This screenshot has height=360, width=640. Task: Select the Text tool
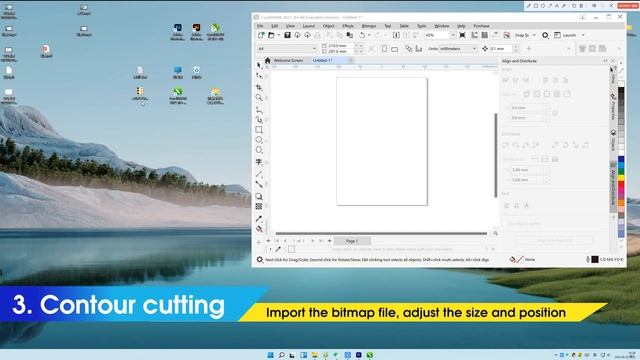pos(259,162)
